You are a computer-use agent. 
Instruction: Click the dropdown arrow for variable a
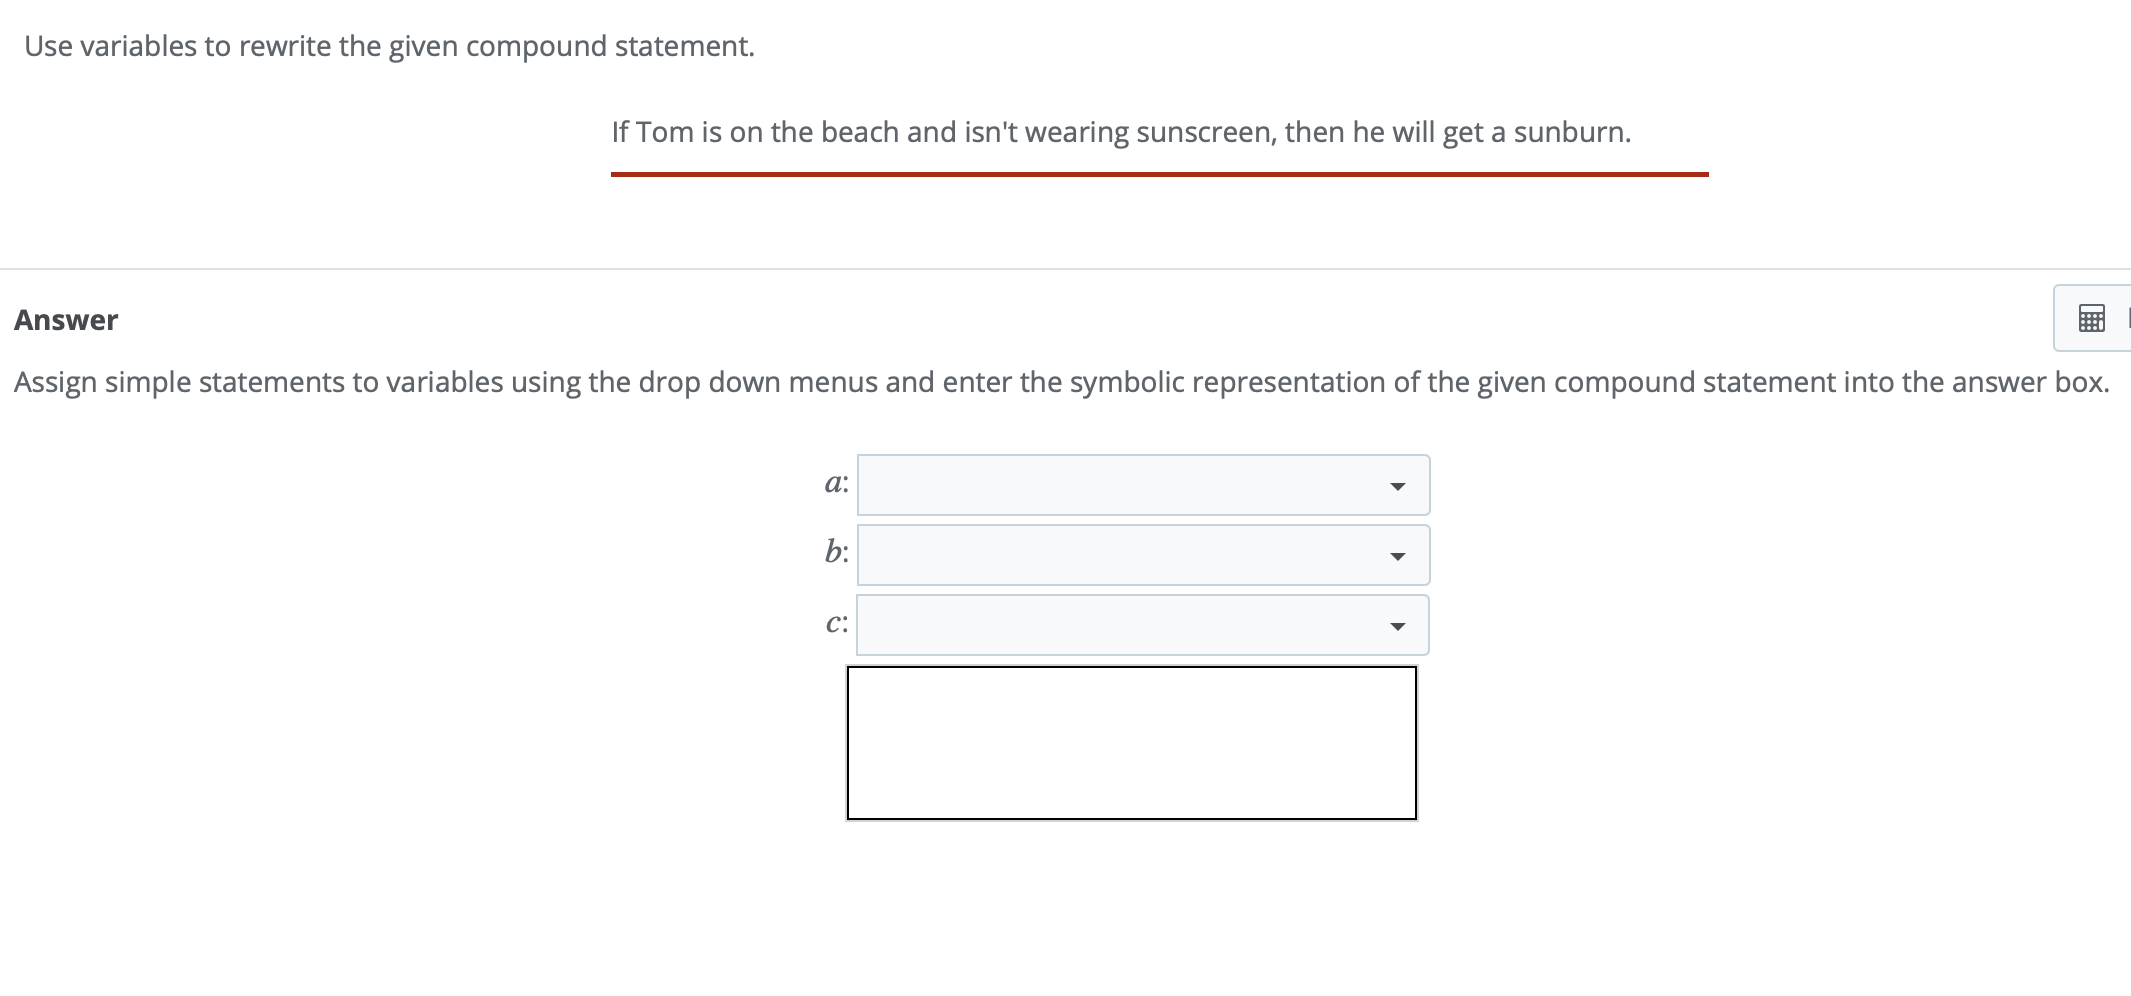click(1399, 485)
